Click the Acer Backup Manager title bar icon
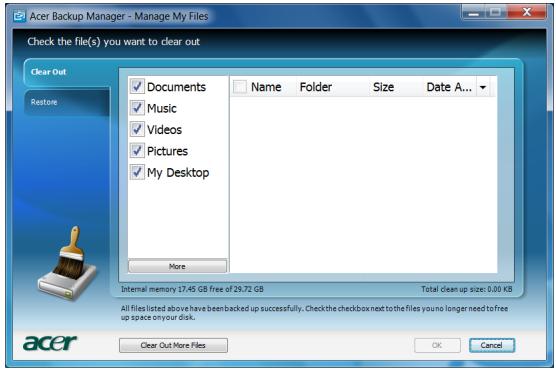This screenshot has height=370, width=556. tap(19, 16)
